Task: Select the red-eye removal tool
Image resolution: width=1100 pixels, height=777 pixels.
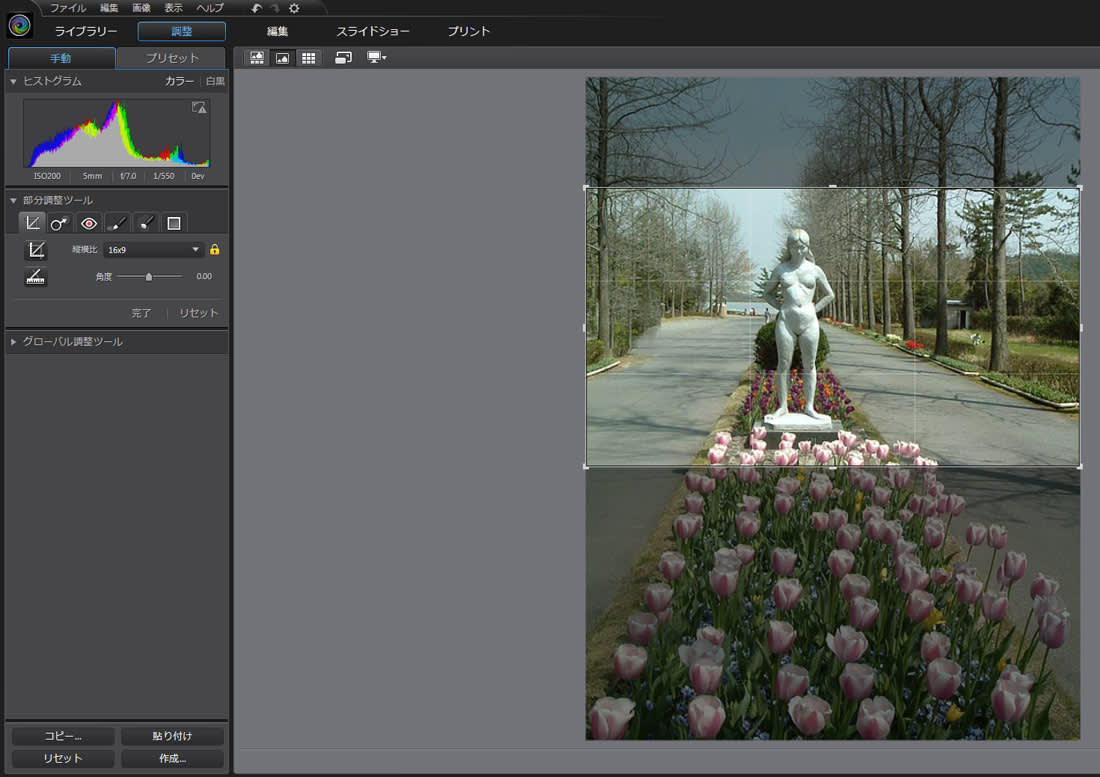Action: [89, 223]
